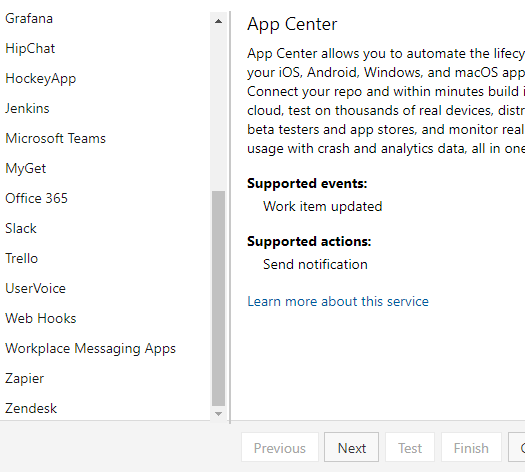Viewport: 525px width, 472px height.
Task: Click the App Center heading
Action: click(x=292, y=24)
